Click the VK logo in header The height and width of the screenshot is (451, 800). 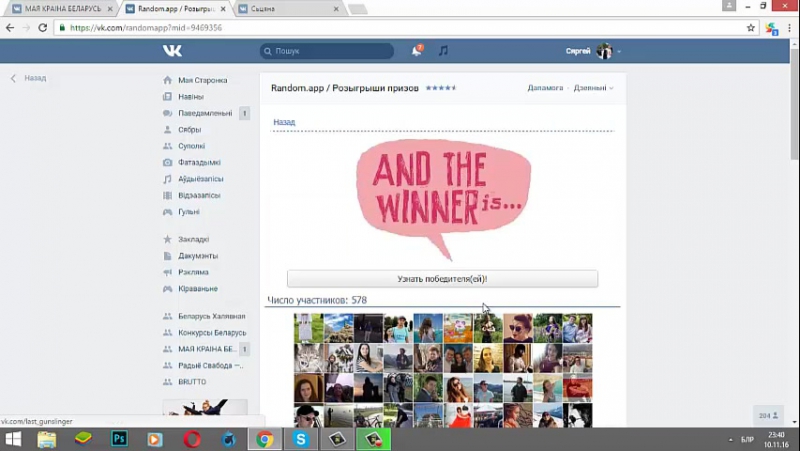pyautogui.click(x=172, y=51)
